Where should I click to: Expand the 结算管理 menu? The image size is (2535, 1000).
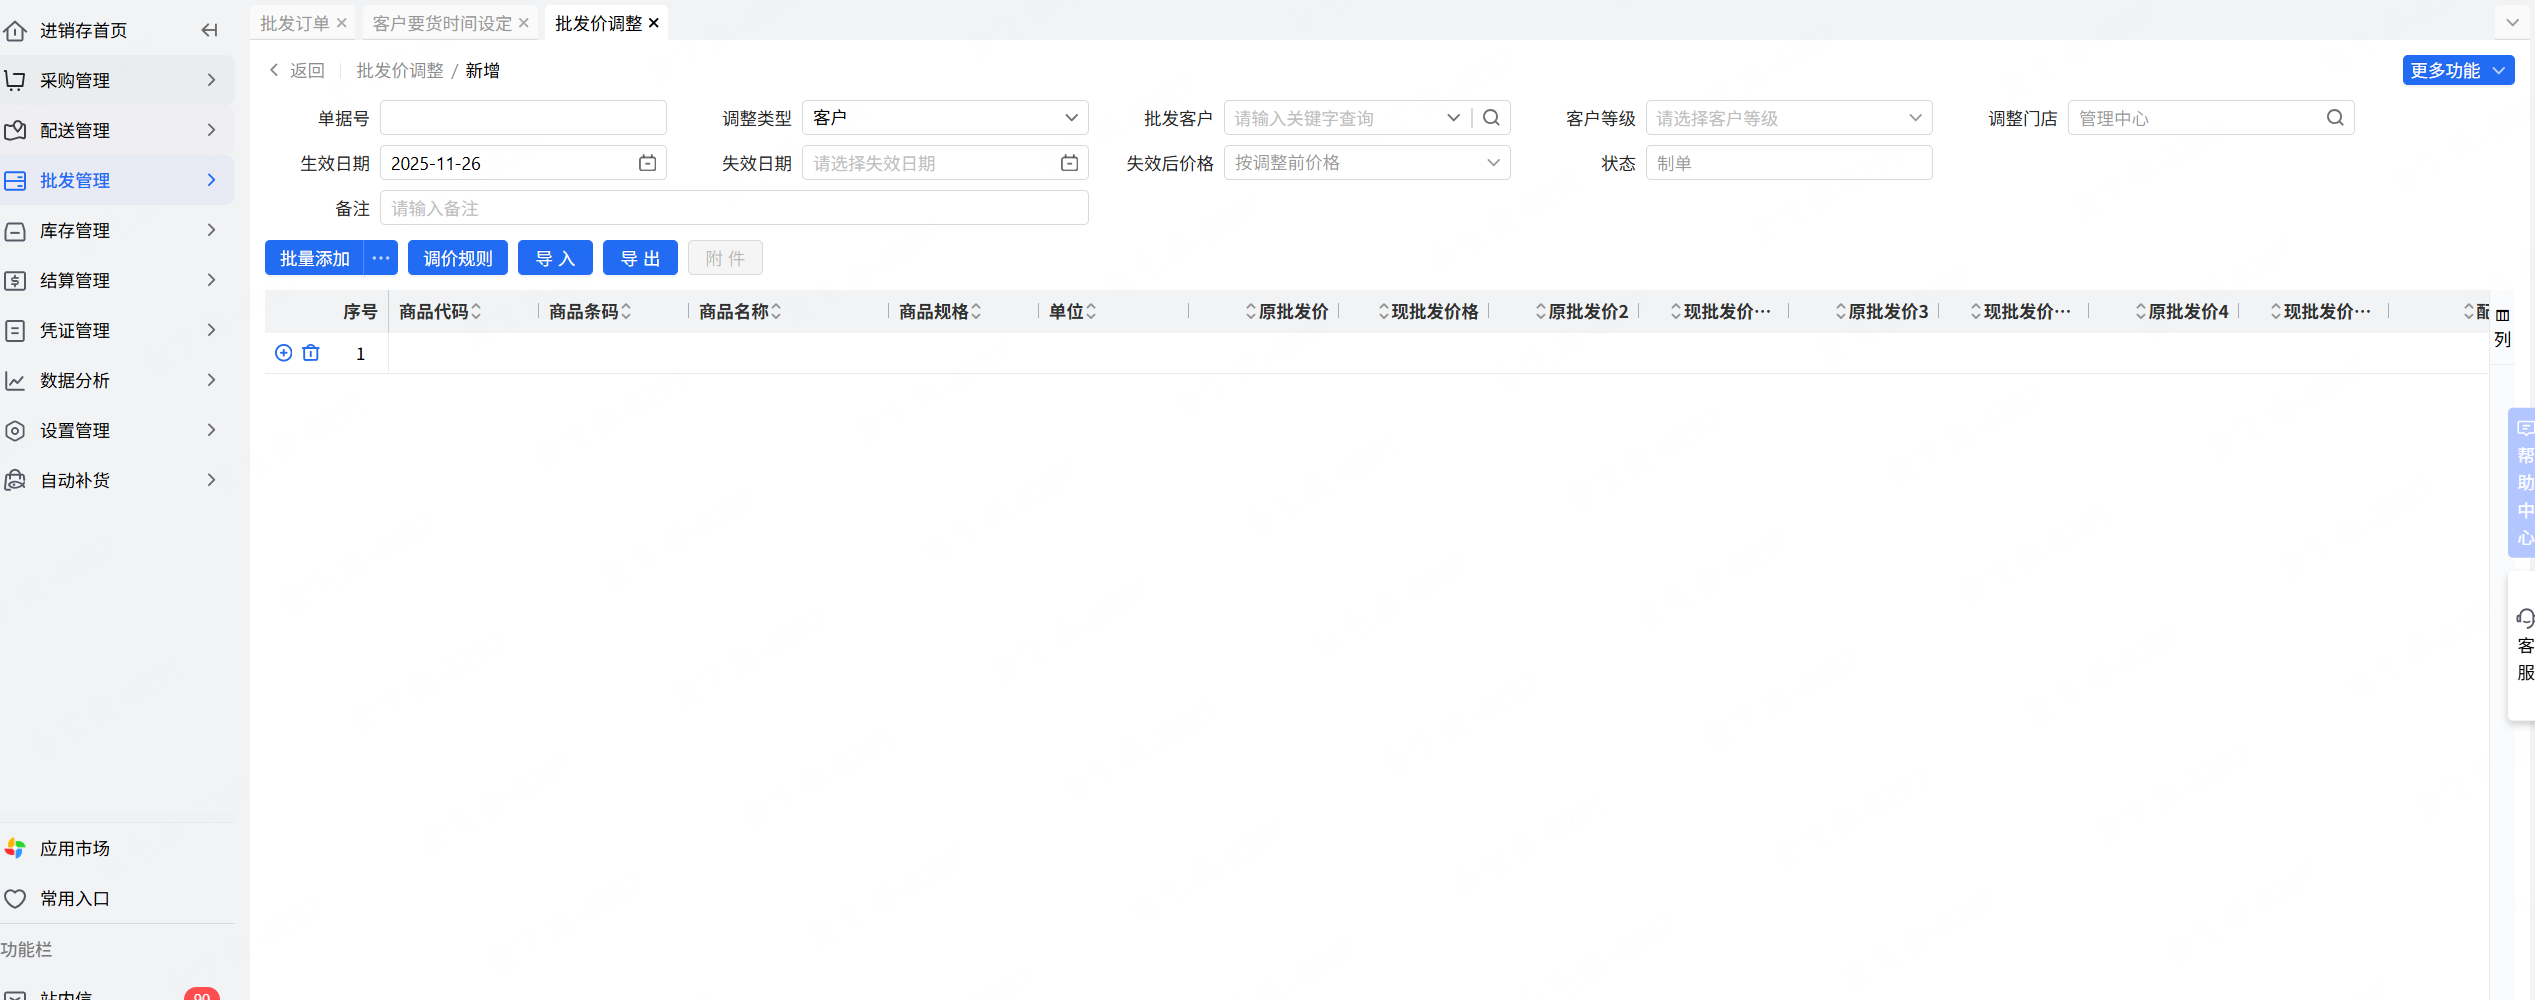coord(211,281)
